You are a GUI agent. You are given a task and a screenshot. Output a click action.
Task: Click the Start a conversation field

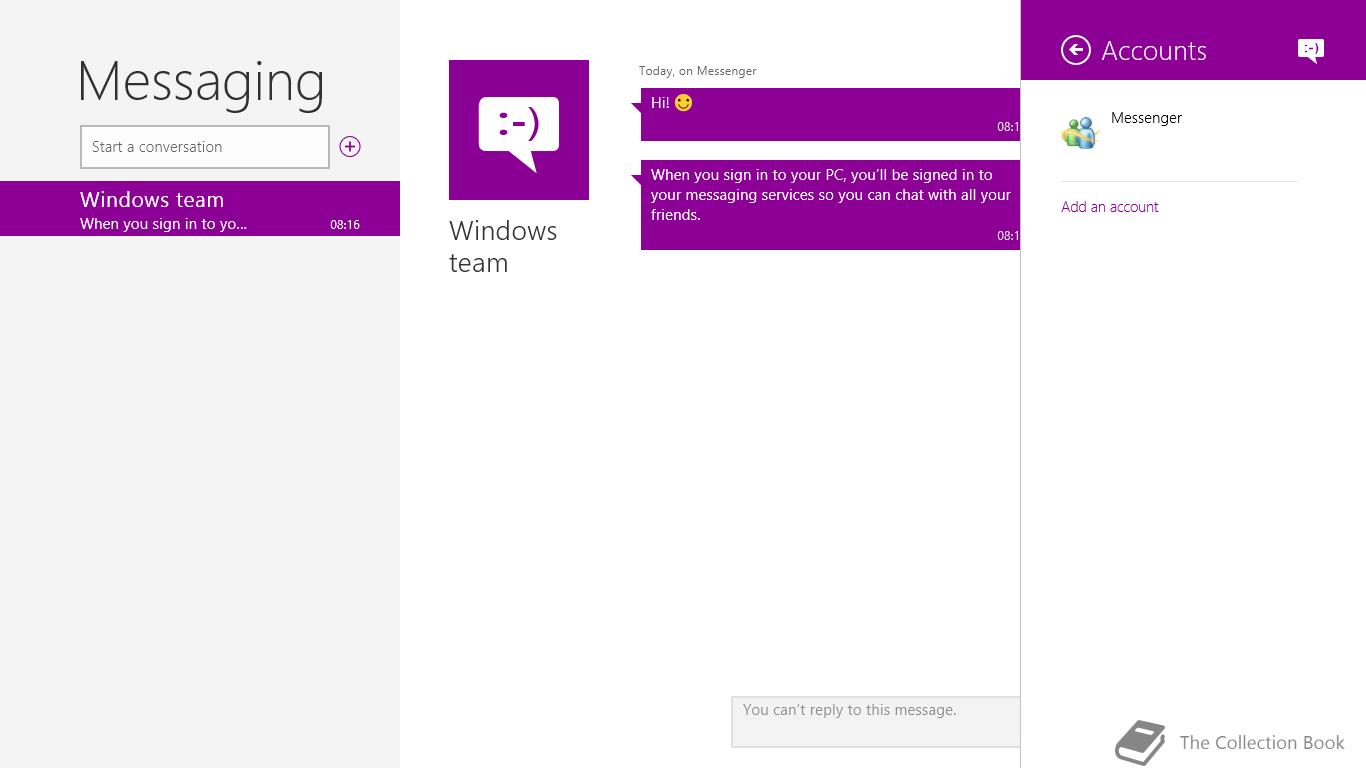pyautogui.click(x=205, y=147)
